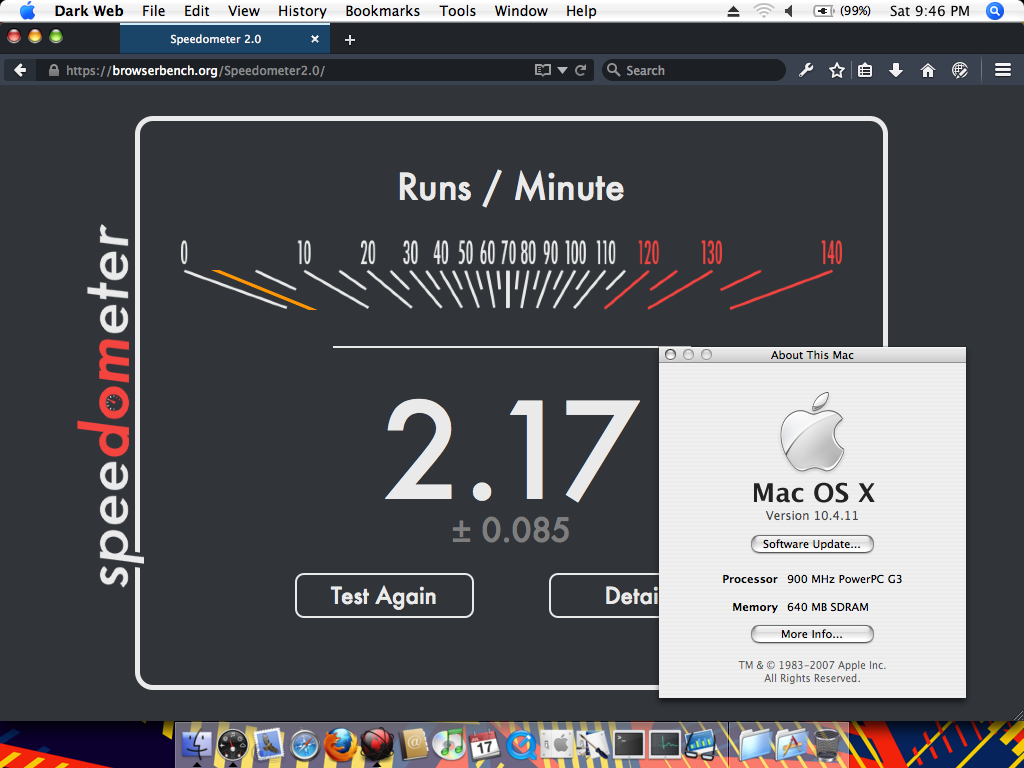Click Version 10.4.11 text in About This Mac

point(812,516)
